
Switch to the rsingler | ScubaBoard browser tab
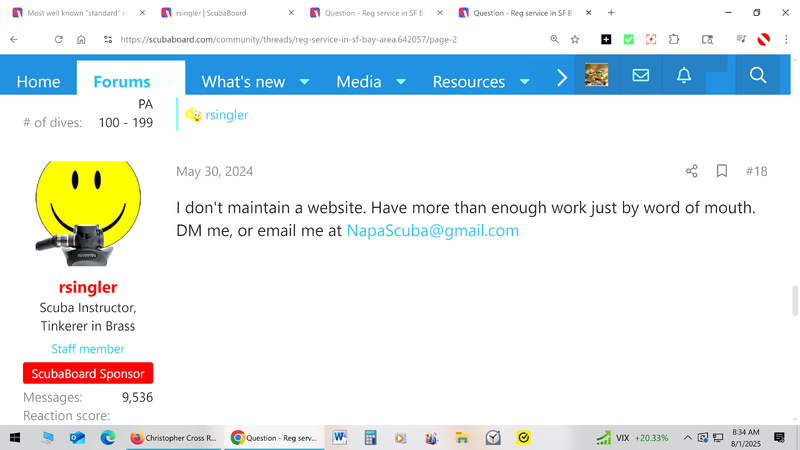[x=225, y=13]
